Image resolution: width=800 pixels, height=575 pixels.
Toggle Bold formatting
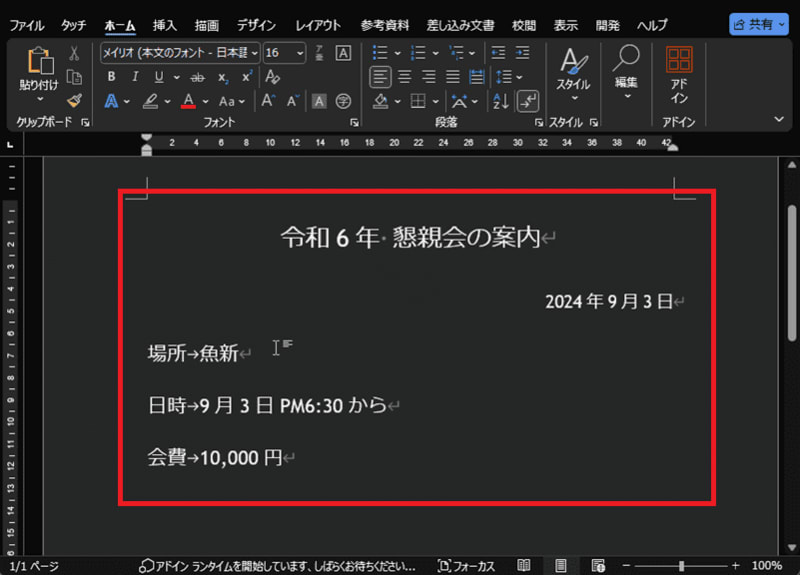click(x=112, y=77)
